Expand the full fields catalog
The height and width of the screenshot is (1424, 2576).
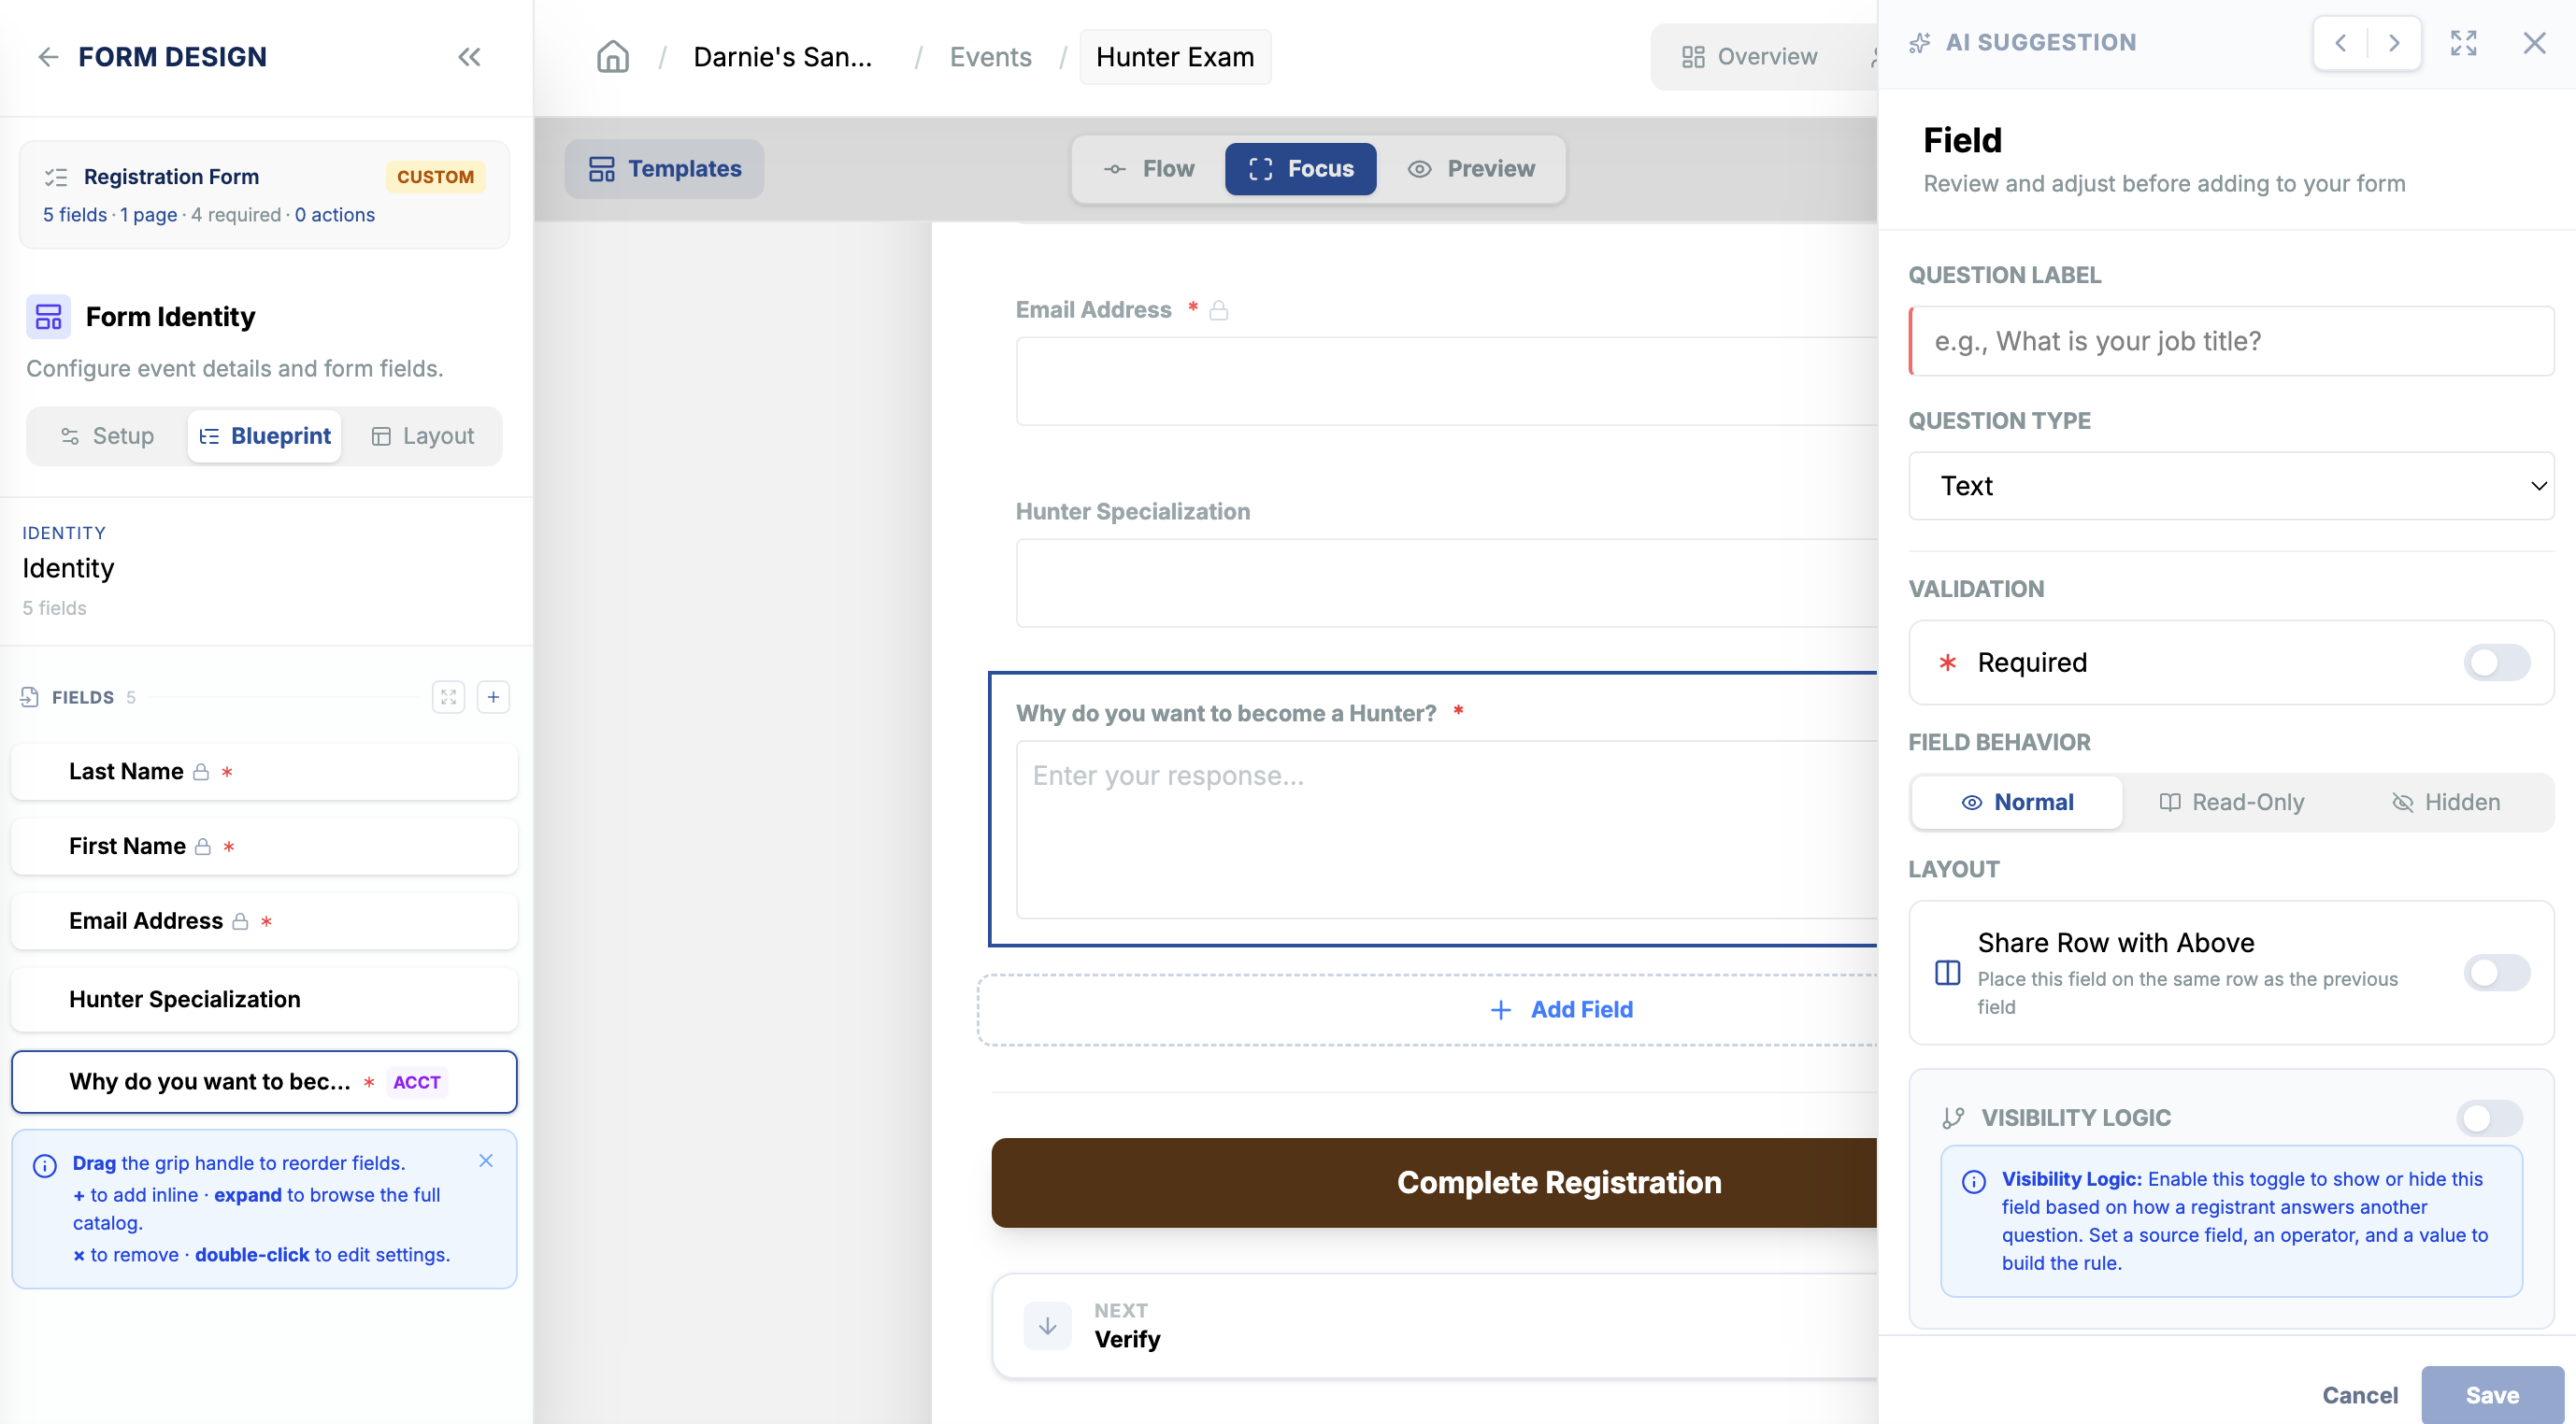coord(449,697)
